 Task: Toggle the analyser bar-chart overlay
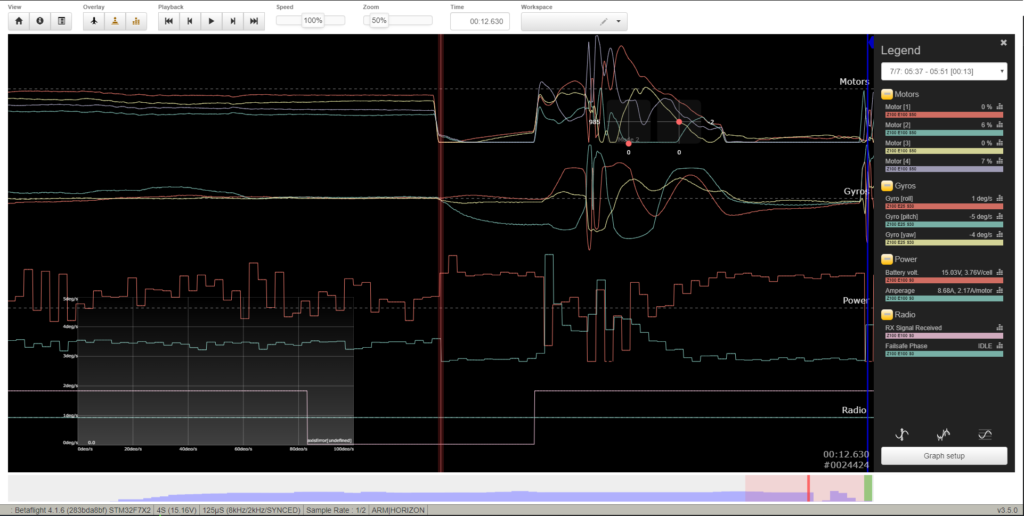pyautogui.click(x=136, y=21)
